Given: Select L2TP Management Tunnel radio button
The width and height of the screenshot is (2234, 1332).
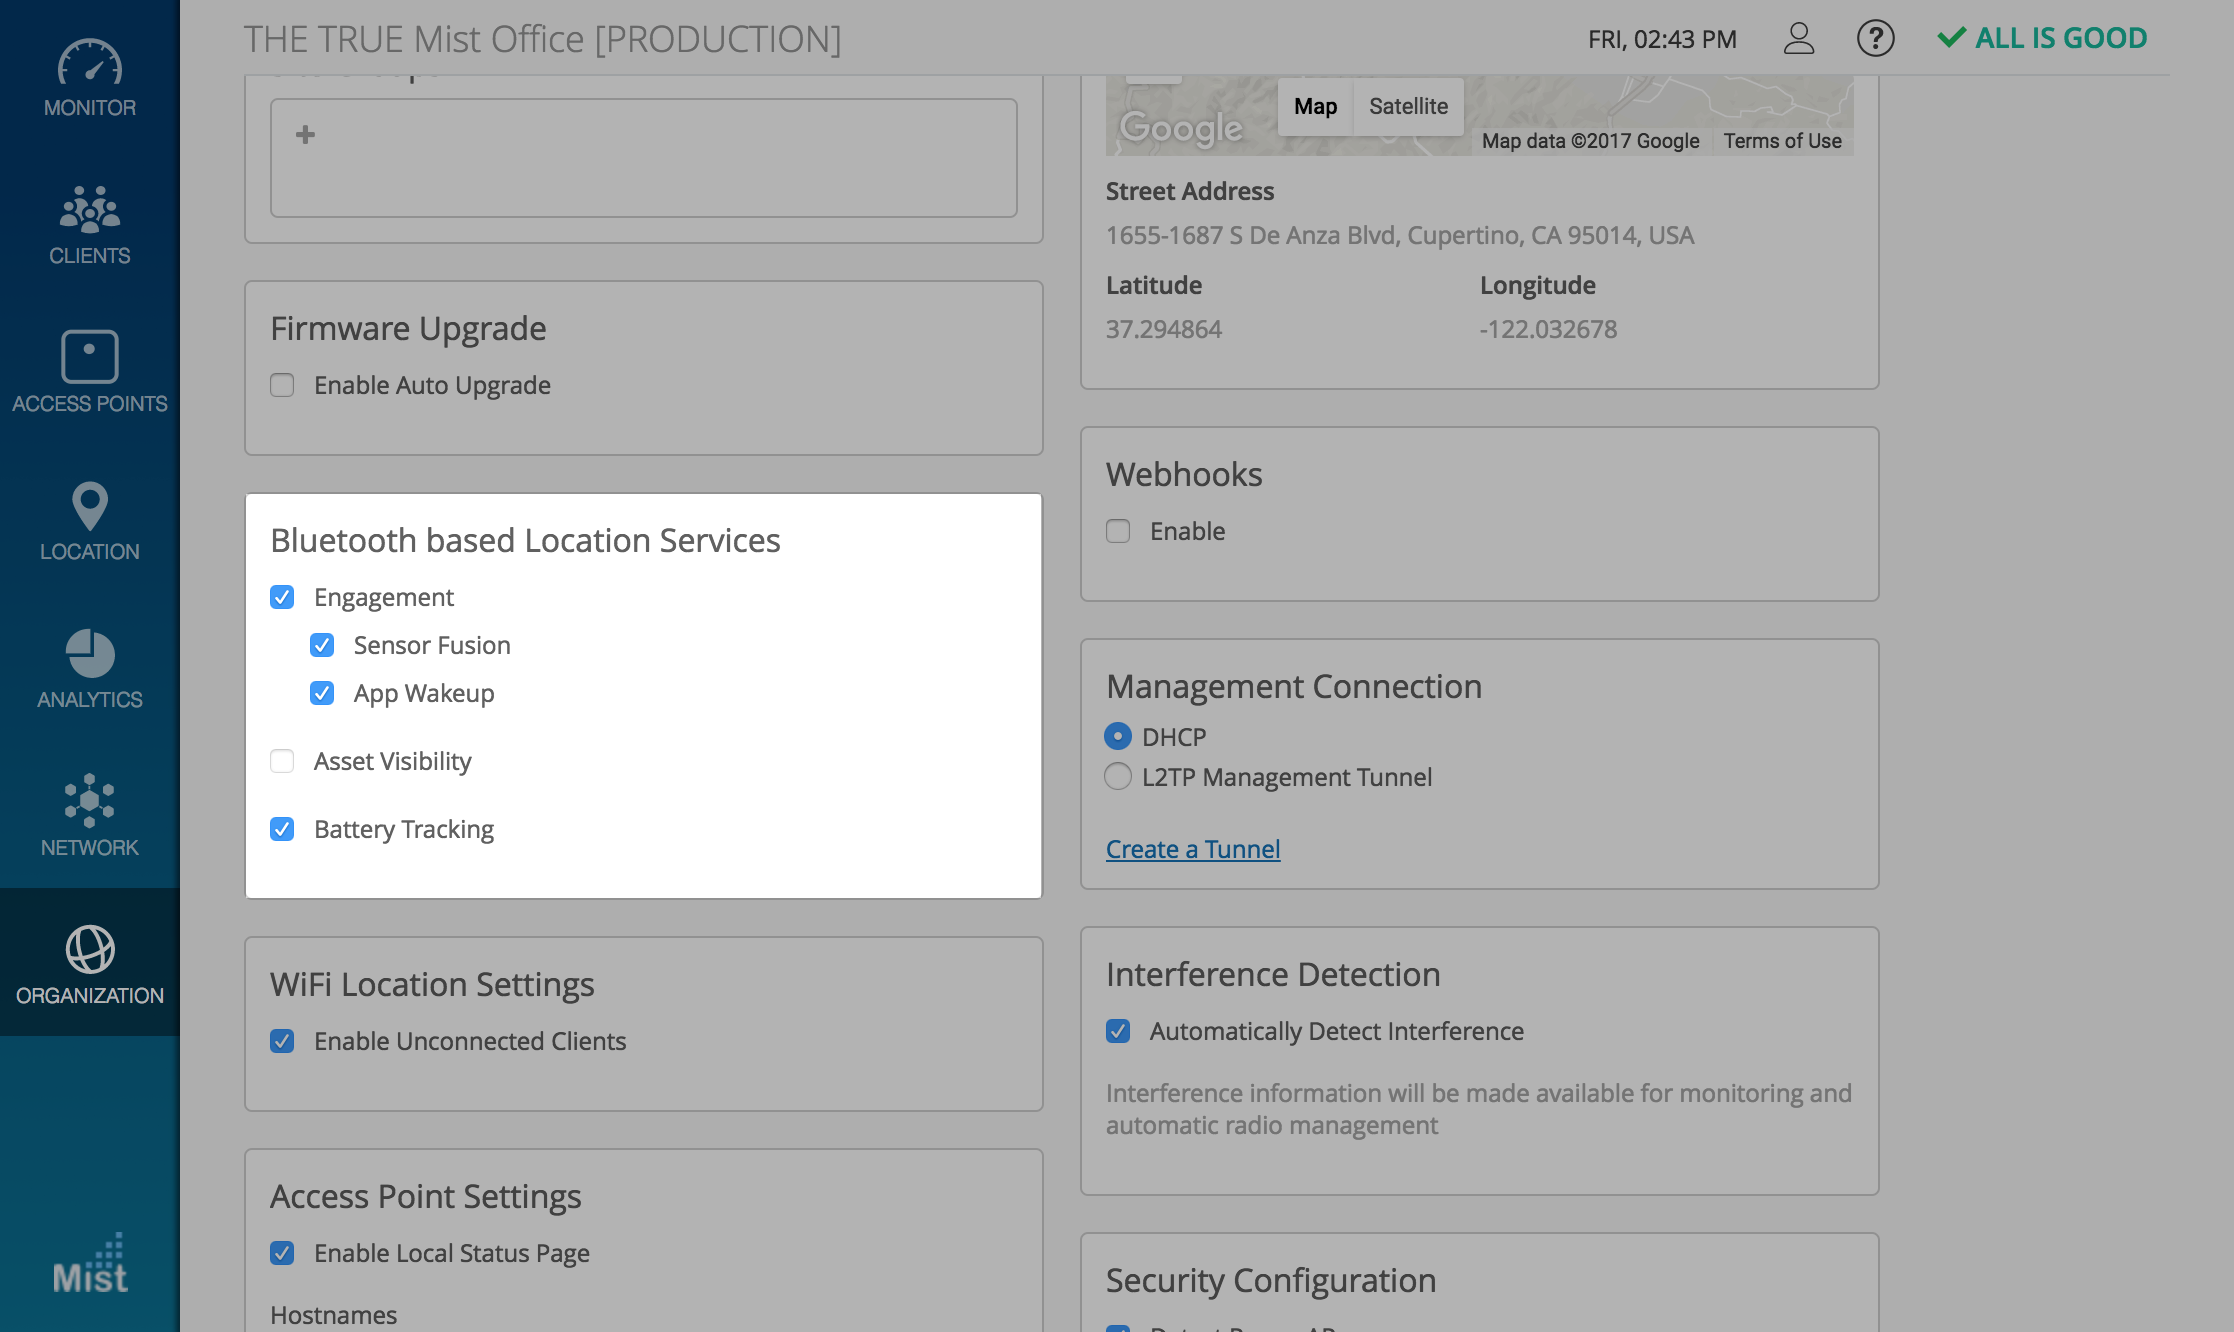Looking at the screenshot, I should [x=1118, y=777].
